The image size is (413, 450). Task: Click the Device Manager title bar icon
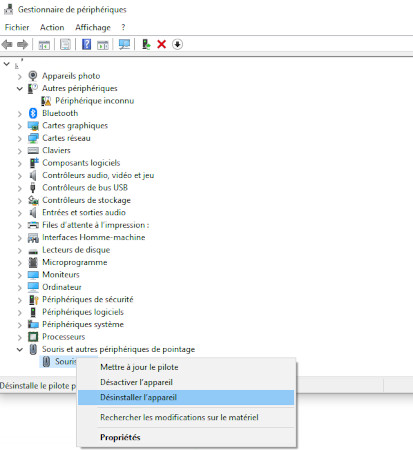pyautogui.click(x=8, y=9)
